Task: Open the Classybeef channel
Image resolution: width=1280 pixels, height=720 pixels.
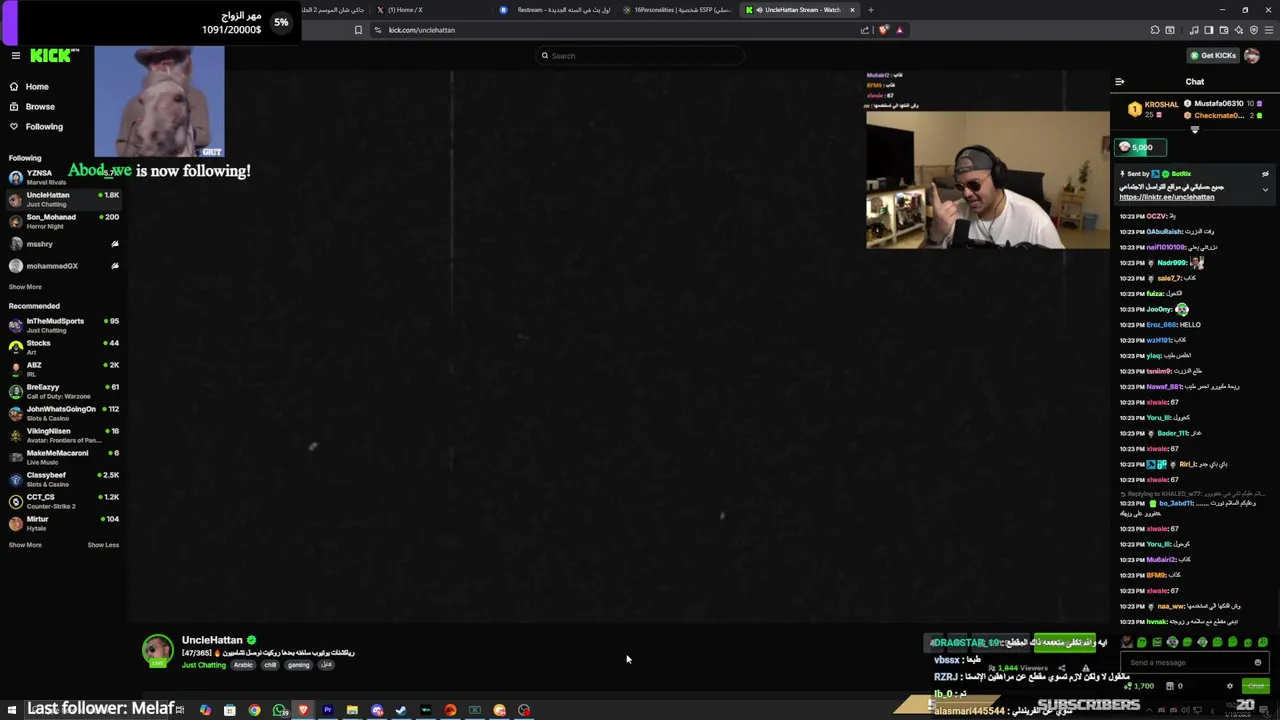Action: pos(63,479)
